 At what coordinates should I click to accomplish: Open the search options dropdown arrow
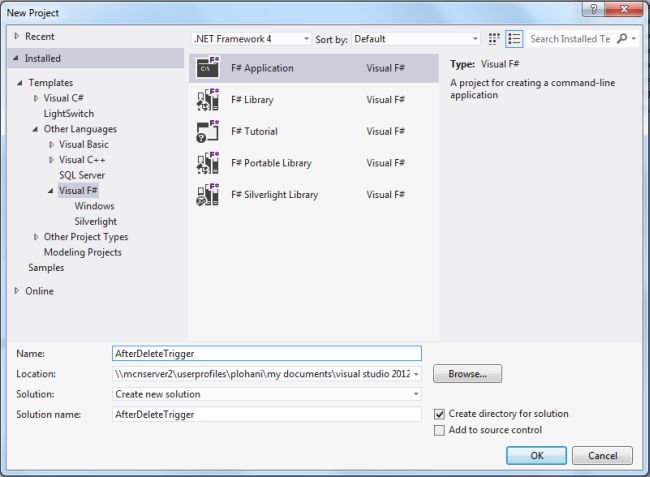[x=633, y=39]
